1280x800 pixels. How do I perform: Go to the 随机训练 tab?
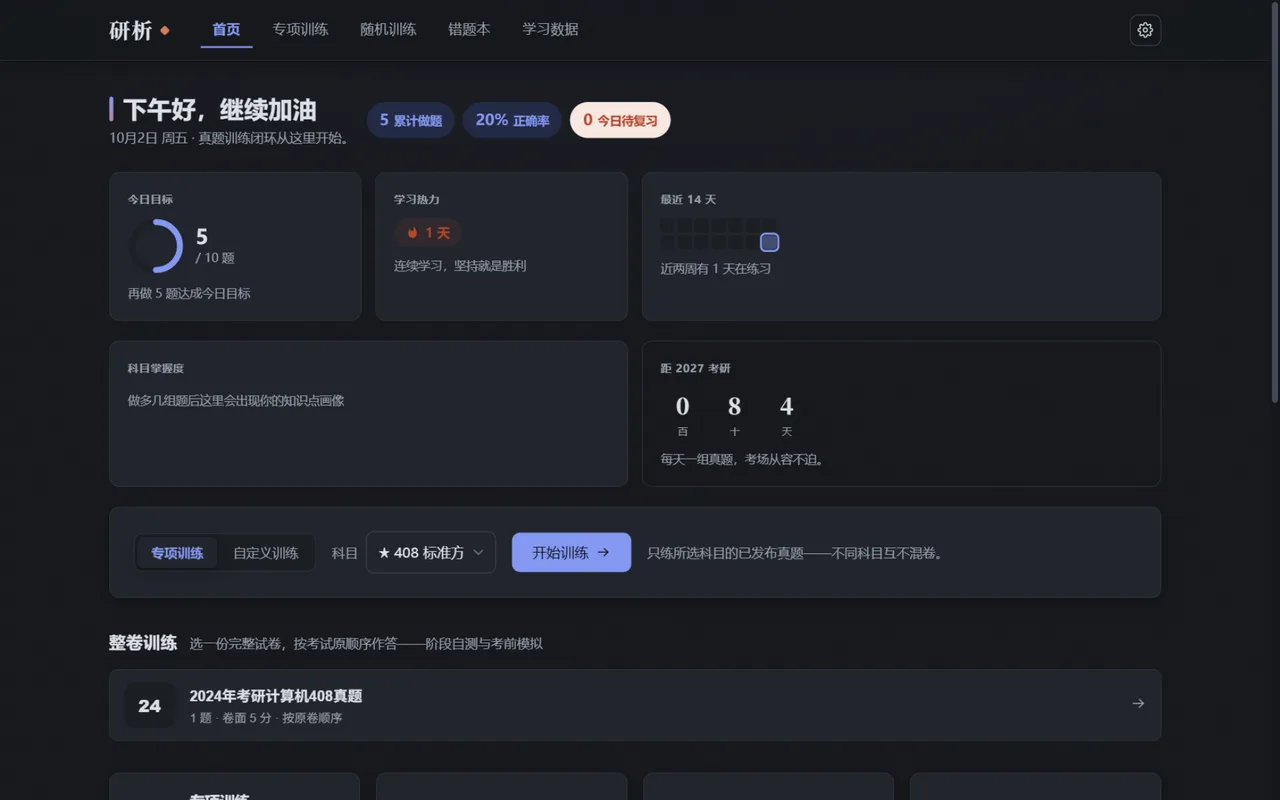(388, 30)
